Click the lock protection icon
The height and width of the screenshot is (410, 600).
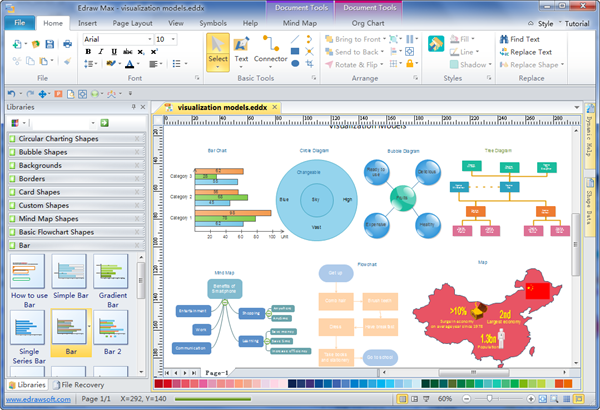pos(410,64)
